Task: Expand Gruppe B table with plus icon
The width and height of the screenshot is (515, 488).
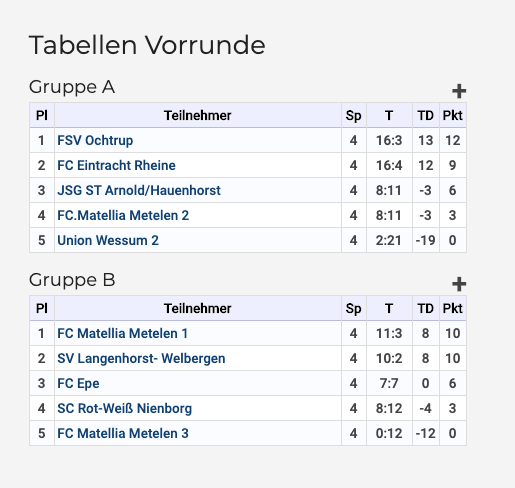Action: 459,284
